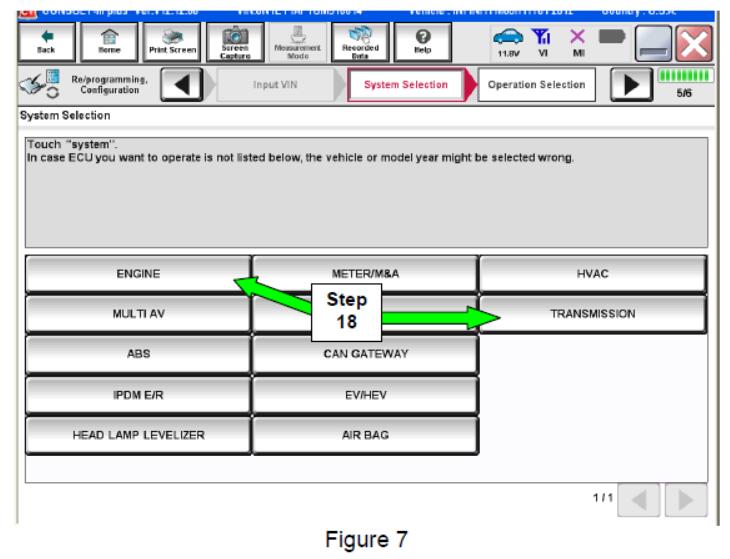
Task: Open Measurement Mode
Action: (297, 42)
